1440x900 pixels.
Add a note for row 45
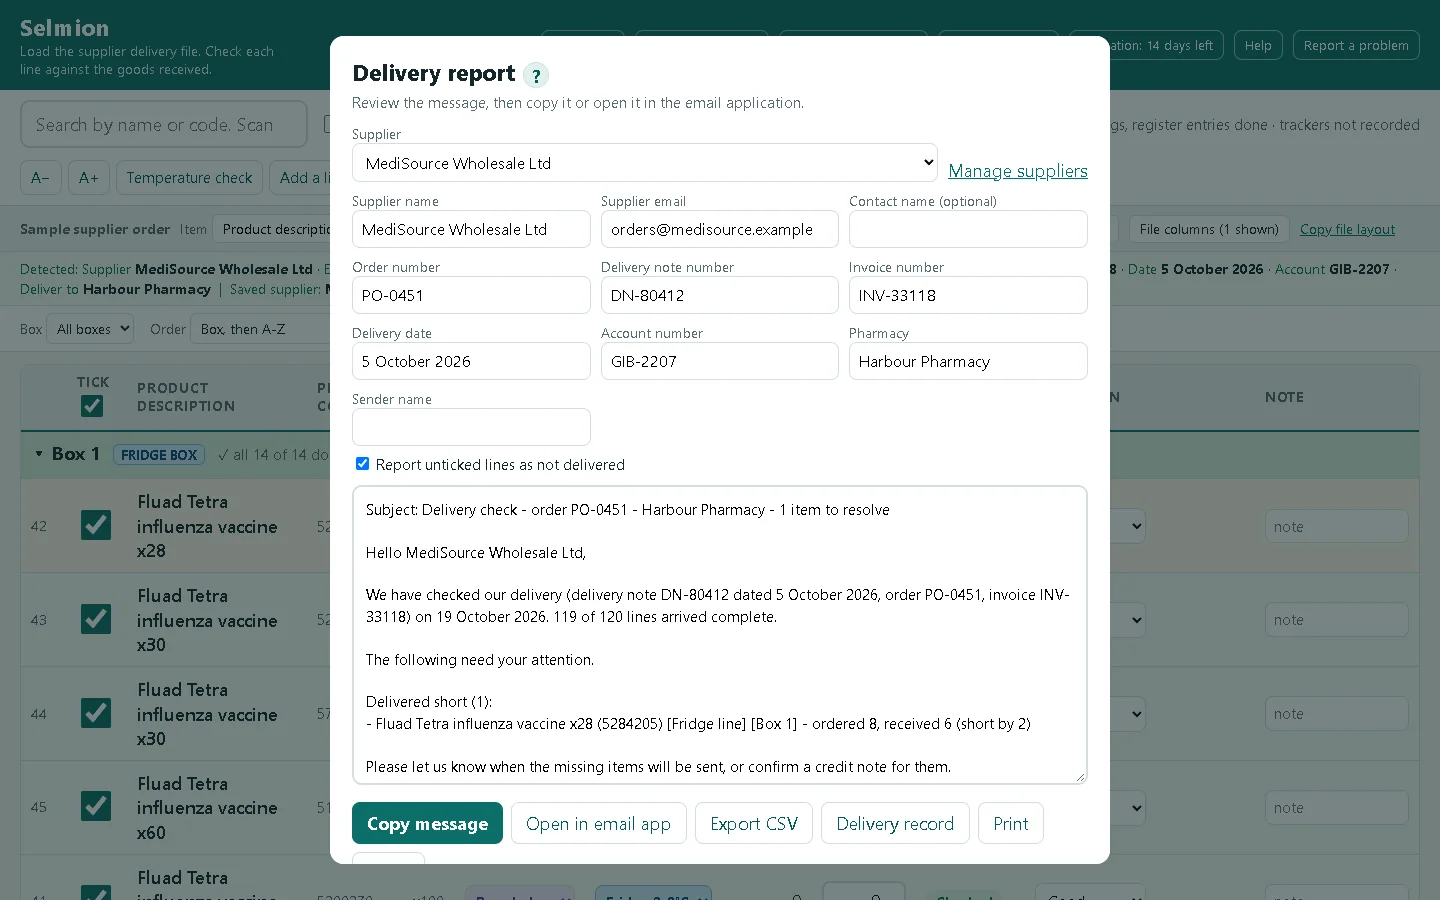[1336, 808]
